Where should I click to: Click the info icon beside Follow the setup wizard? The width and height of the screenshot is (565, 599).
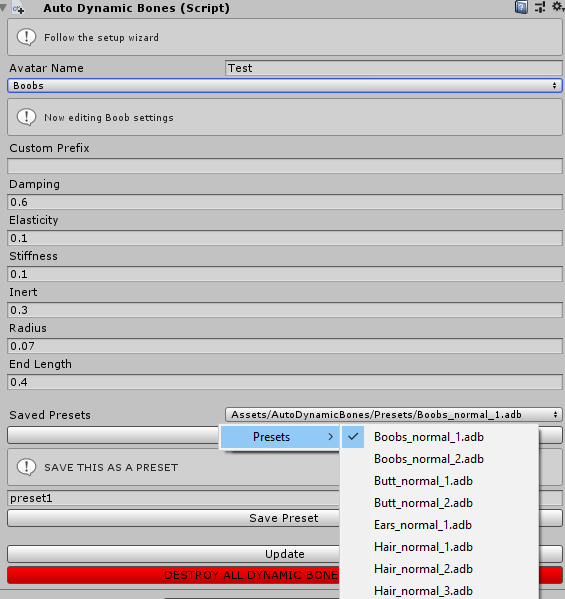coord(26,37)
